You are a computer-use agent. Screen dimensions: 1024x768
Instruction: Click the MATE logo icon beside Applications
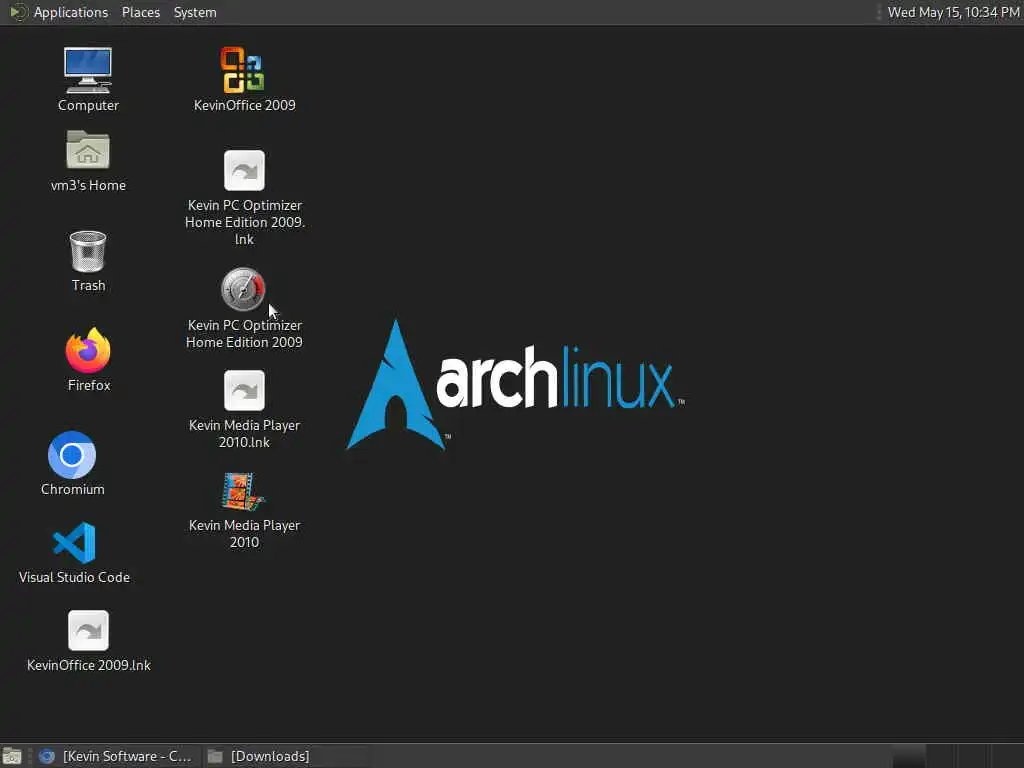19,12
